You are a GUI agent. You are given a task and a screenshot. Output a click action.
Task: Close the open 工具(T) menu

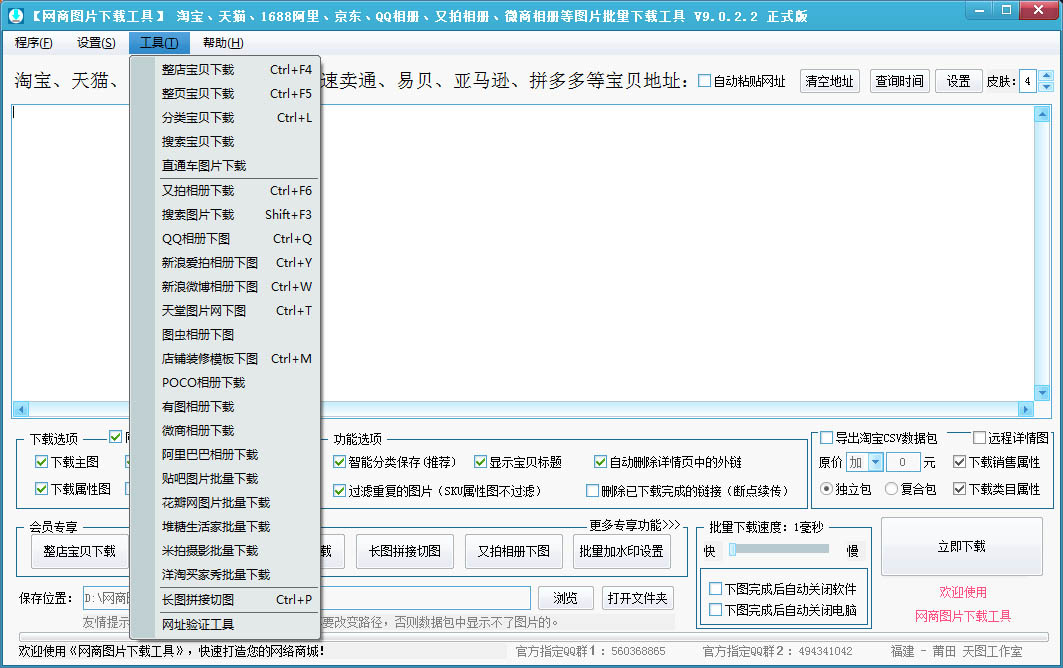tap(159, 43)
